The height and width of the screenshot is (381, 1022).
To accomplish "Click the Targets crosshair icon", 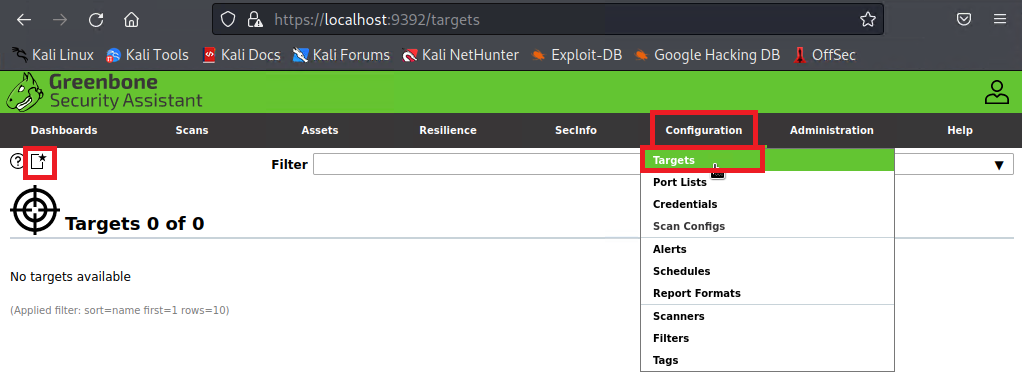I will [x=35, y=210].
